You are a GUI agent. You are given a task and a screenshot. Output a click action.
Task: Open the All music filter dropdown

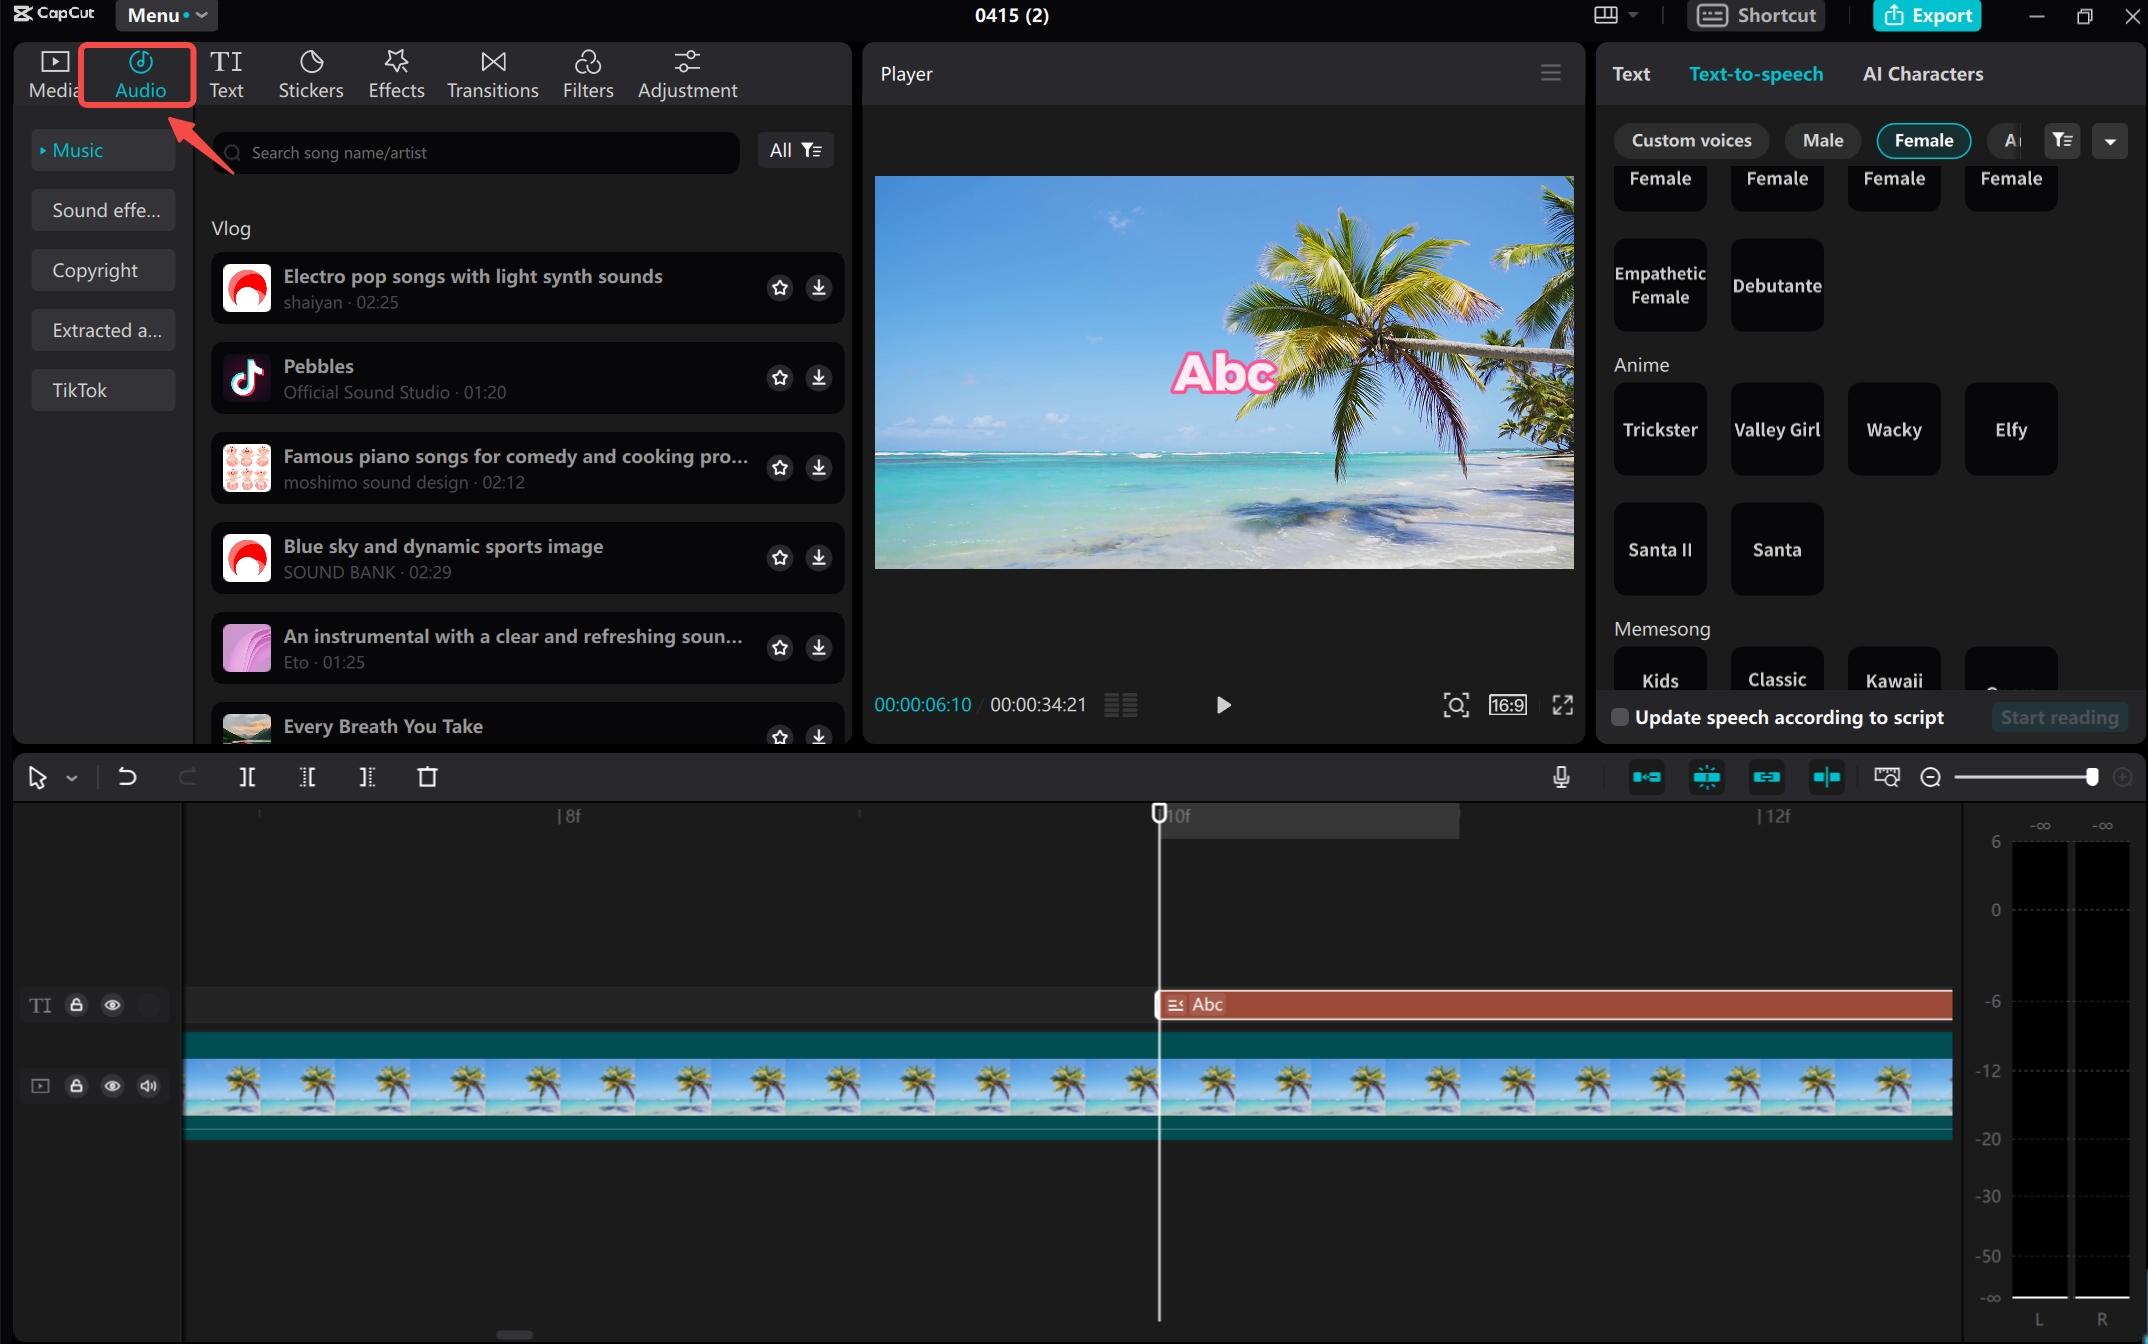pyautogui.click(x=795, y=150)
